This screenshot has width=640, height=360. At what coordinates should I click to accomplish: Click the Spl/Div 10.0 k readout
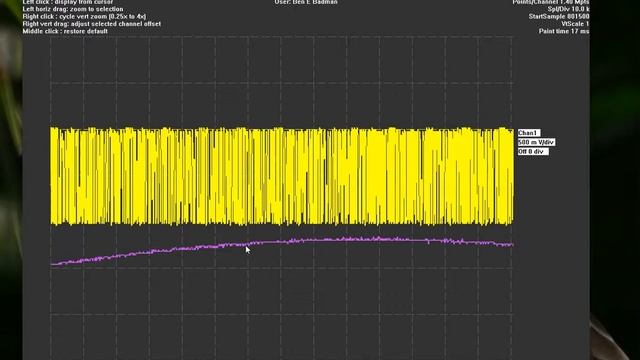pyautogui.click(x=569, y=9)
